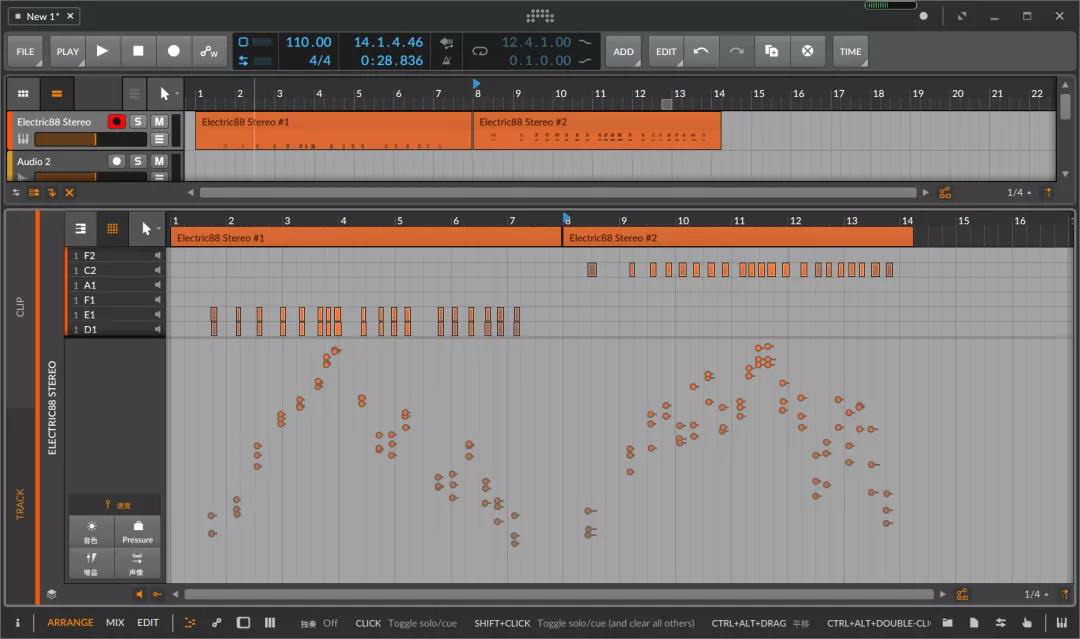The height and width of the screenshot is (639, 1080).
Task: Toggle automation write mode icon
Action: click(209, 51)
